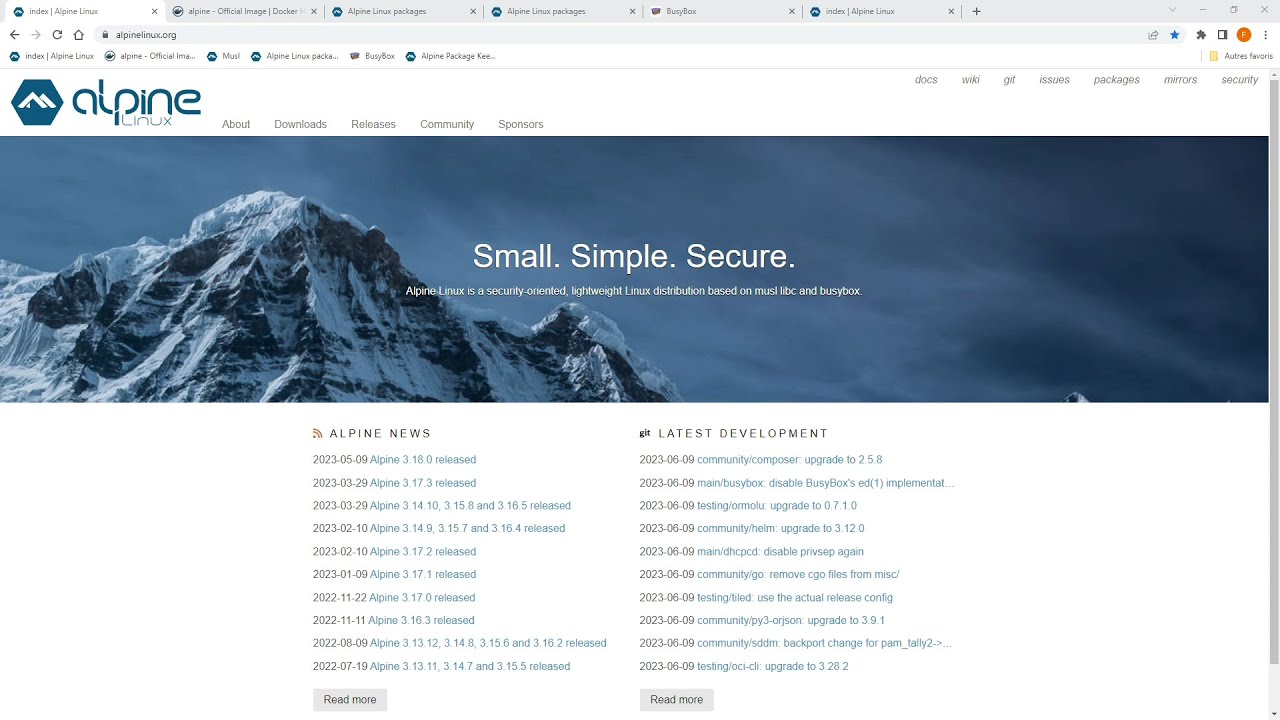1280x720 pixels.
Task: Close the BusyBox tab
Action: point(792,11)
